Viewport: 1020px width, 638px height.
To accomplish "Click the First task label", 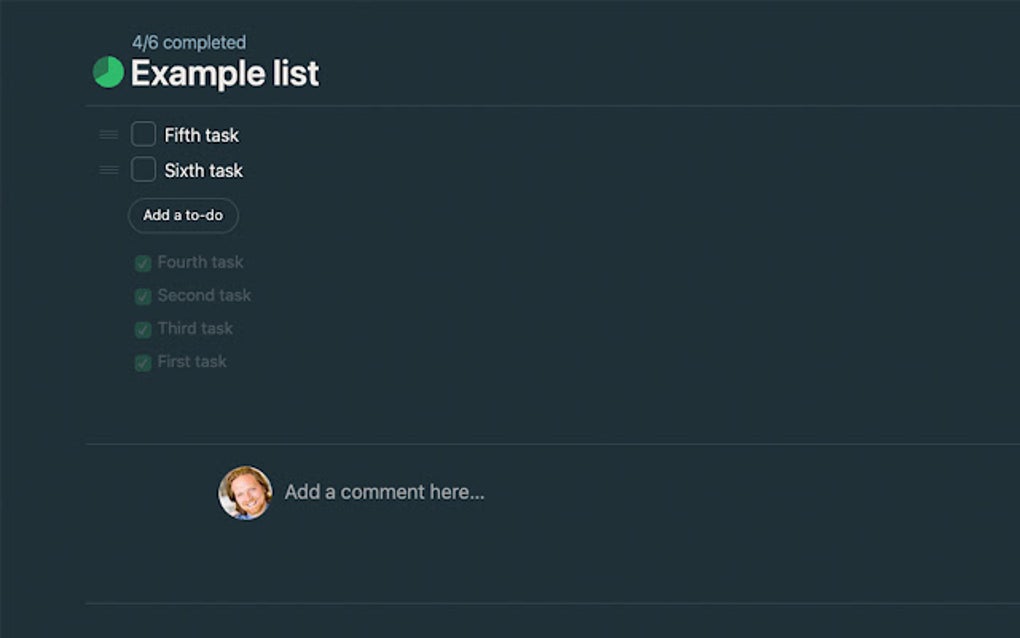I will 191,362.
